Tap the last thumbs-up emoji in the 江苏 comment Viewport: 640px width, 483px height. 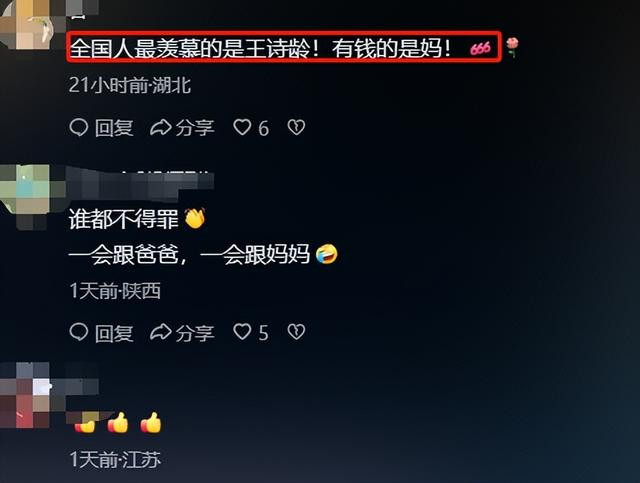point(151,423)
